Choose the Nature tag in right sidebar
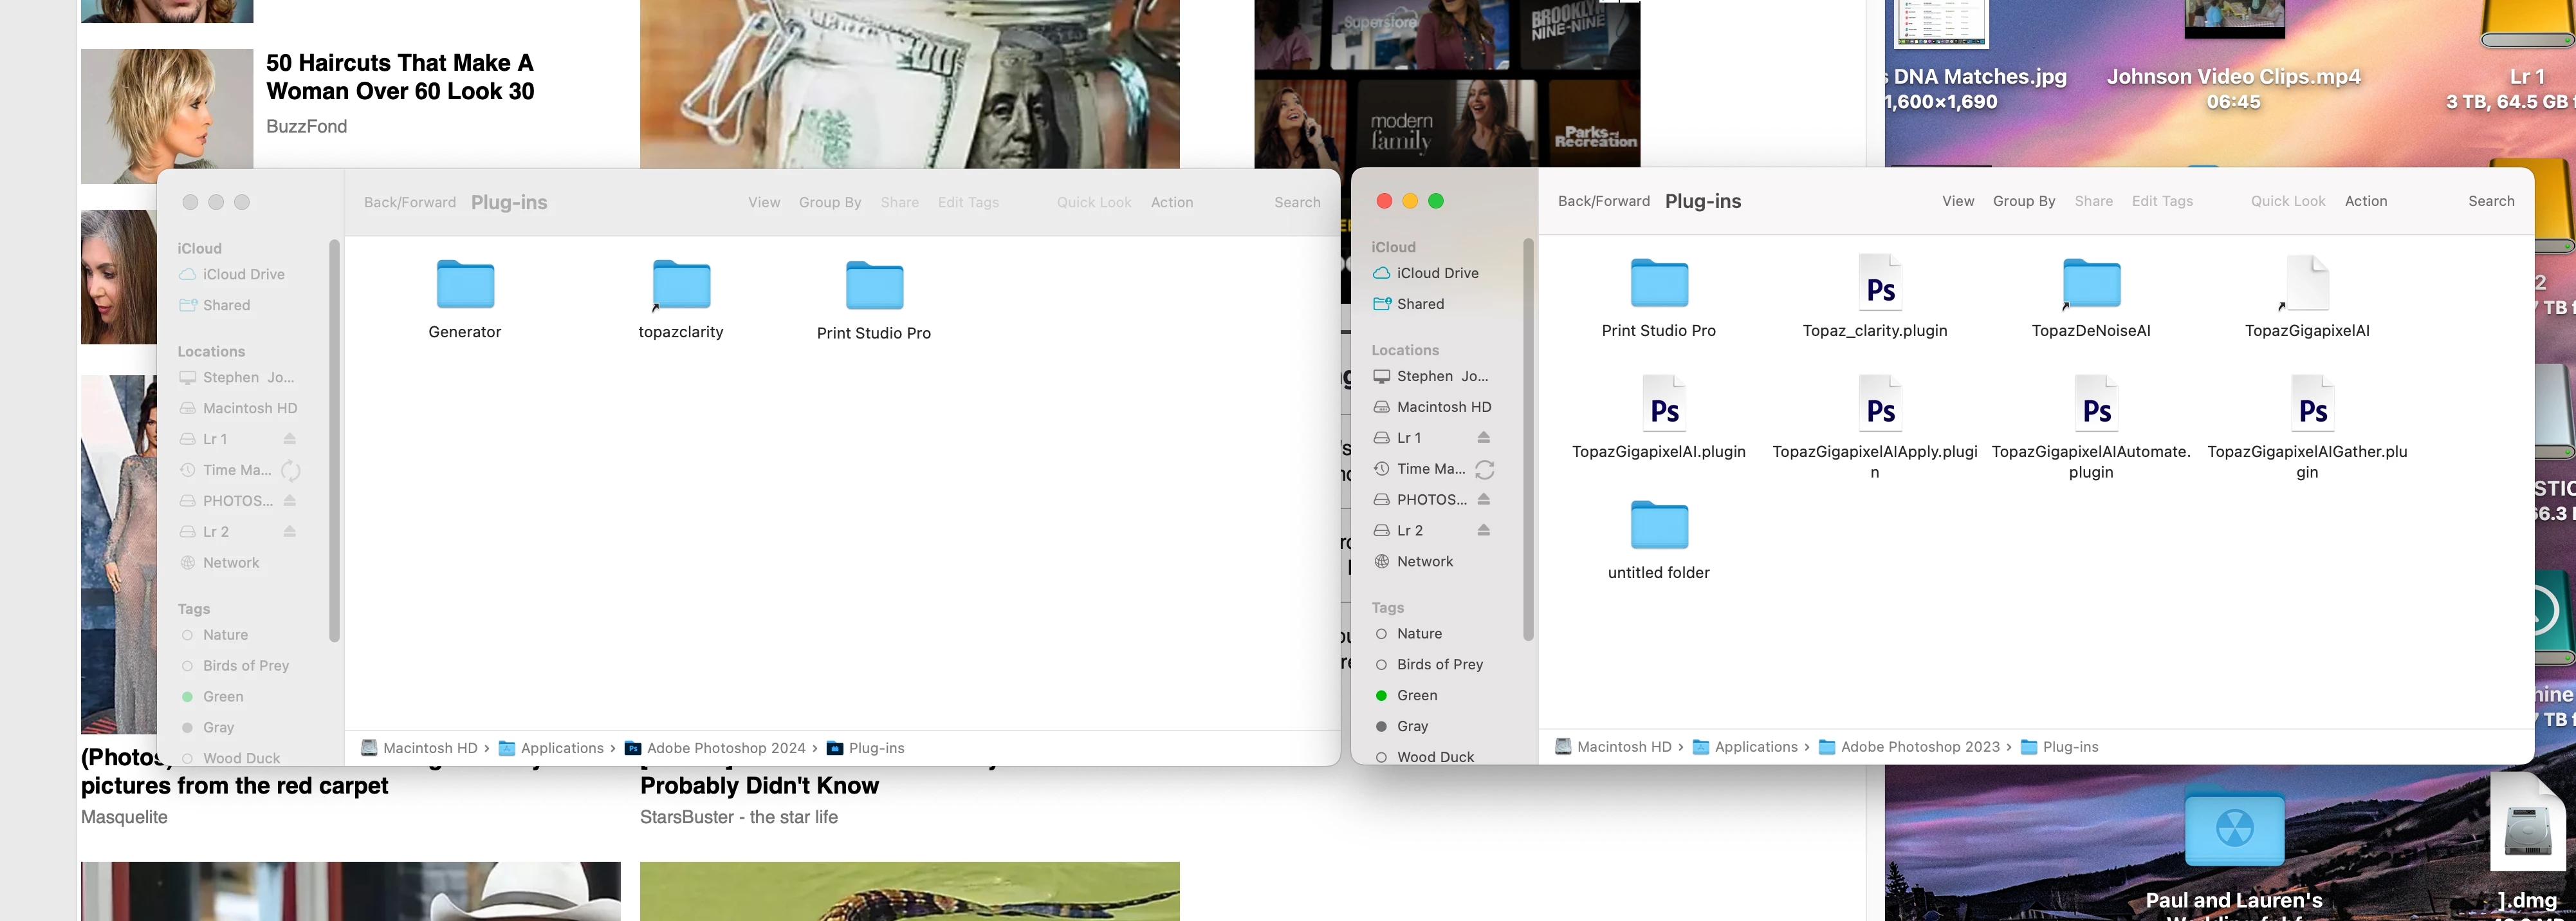This screenshot has height=921, width=2576. tap(1418, 634)
